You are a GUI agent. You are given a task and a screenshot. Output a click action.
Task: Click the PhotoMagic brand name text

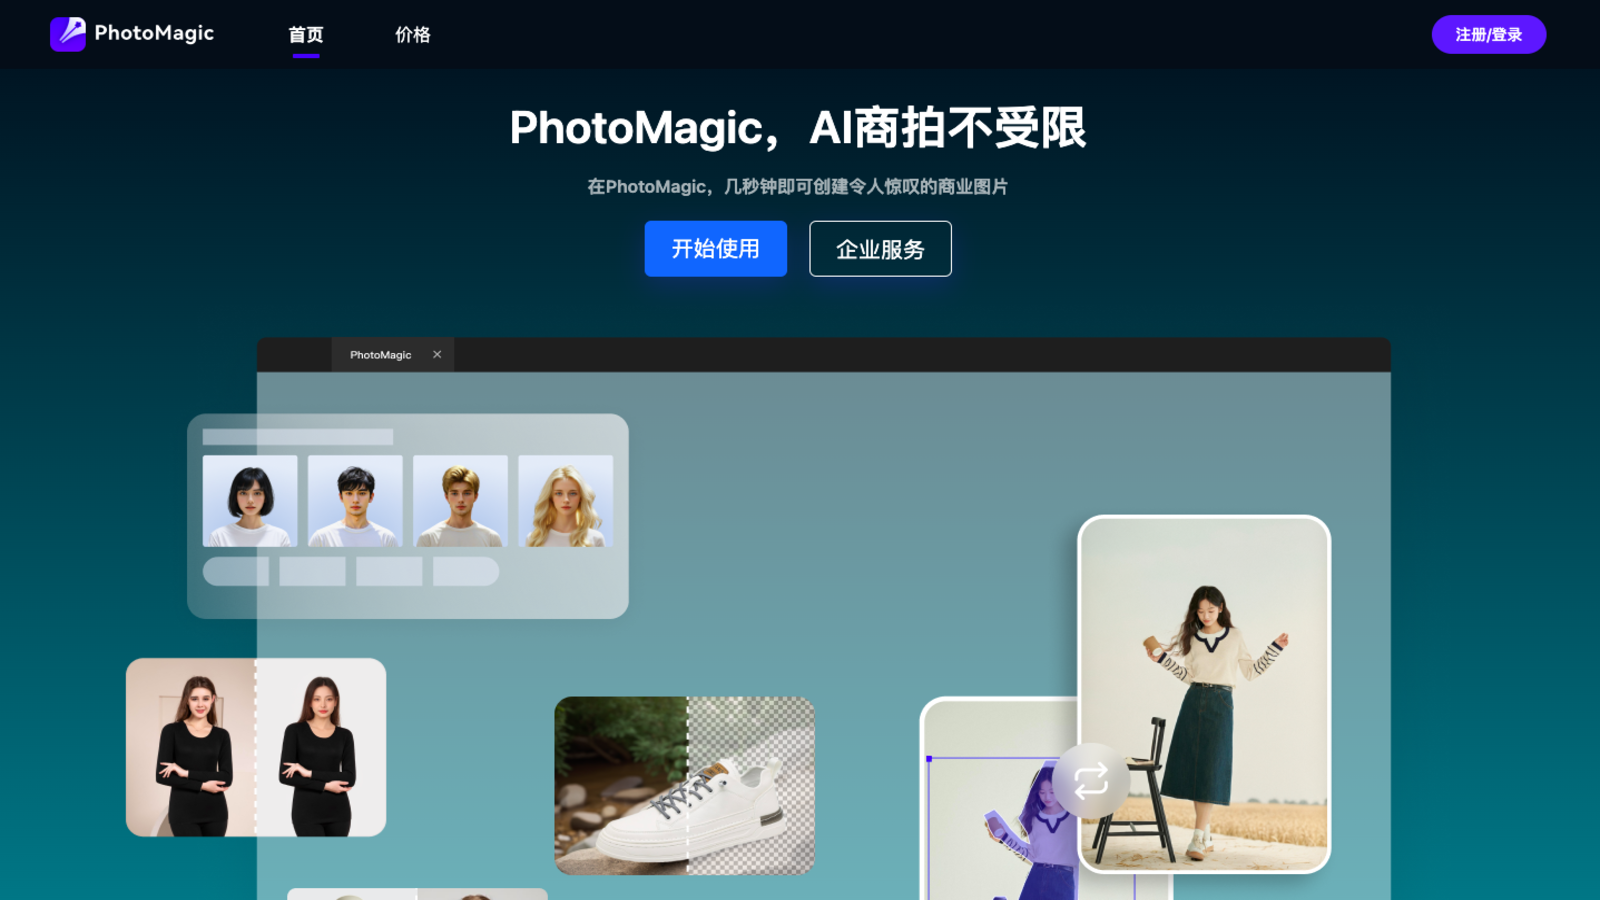tap(154, 33)
